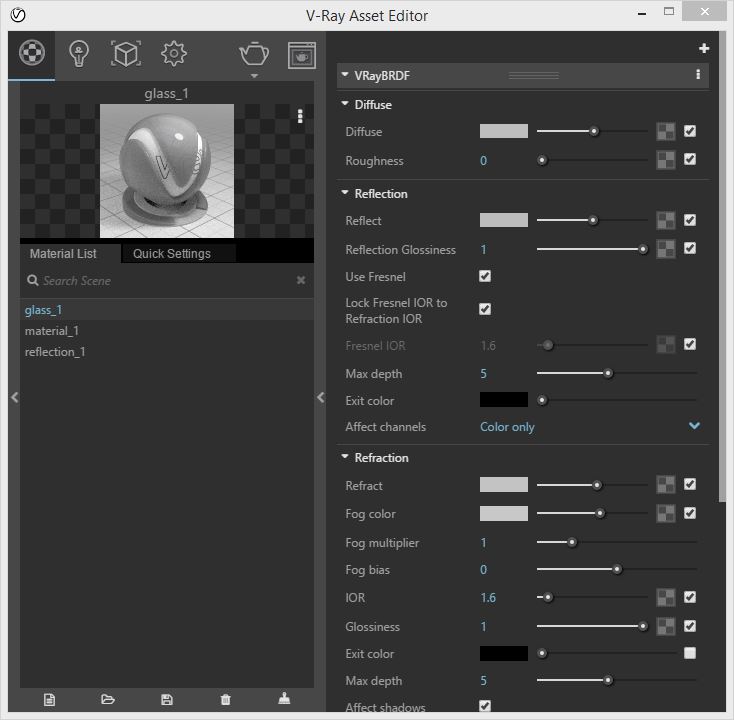Open the Geometry tab cube icon
734x720 pixels.
125,53
